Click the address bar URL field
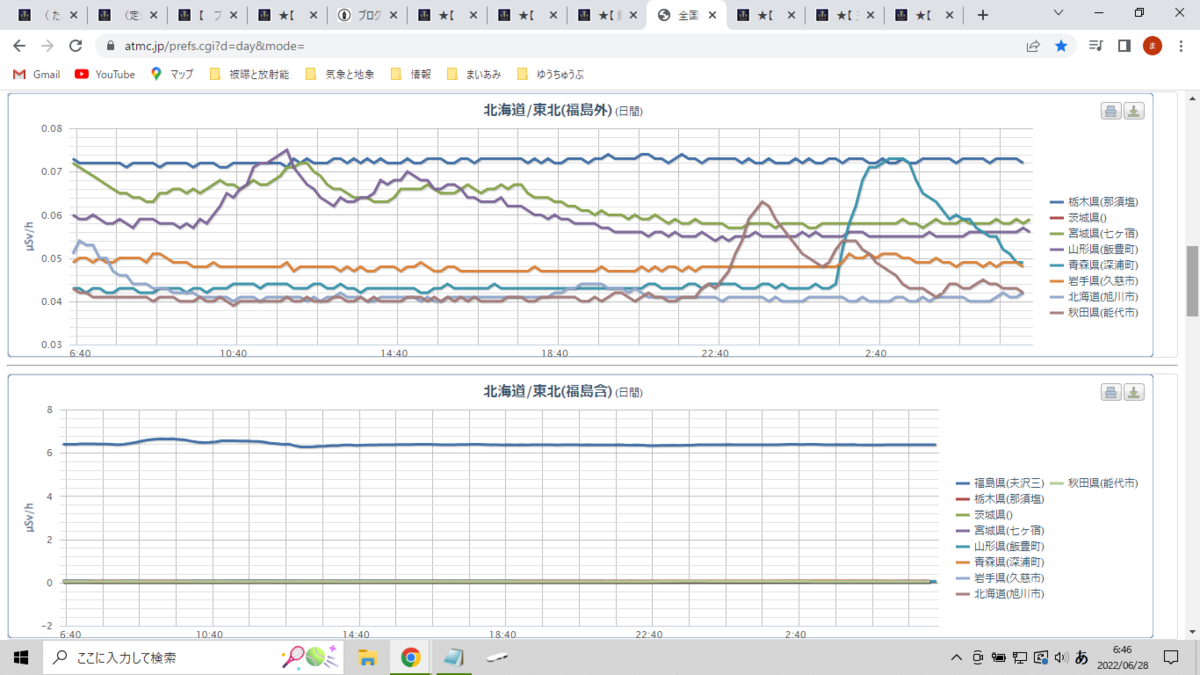The image size is (1200, 675). [x=560, y=46]
